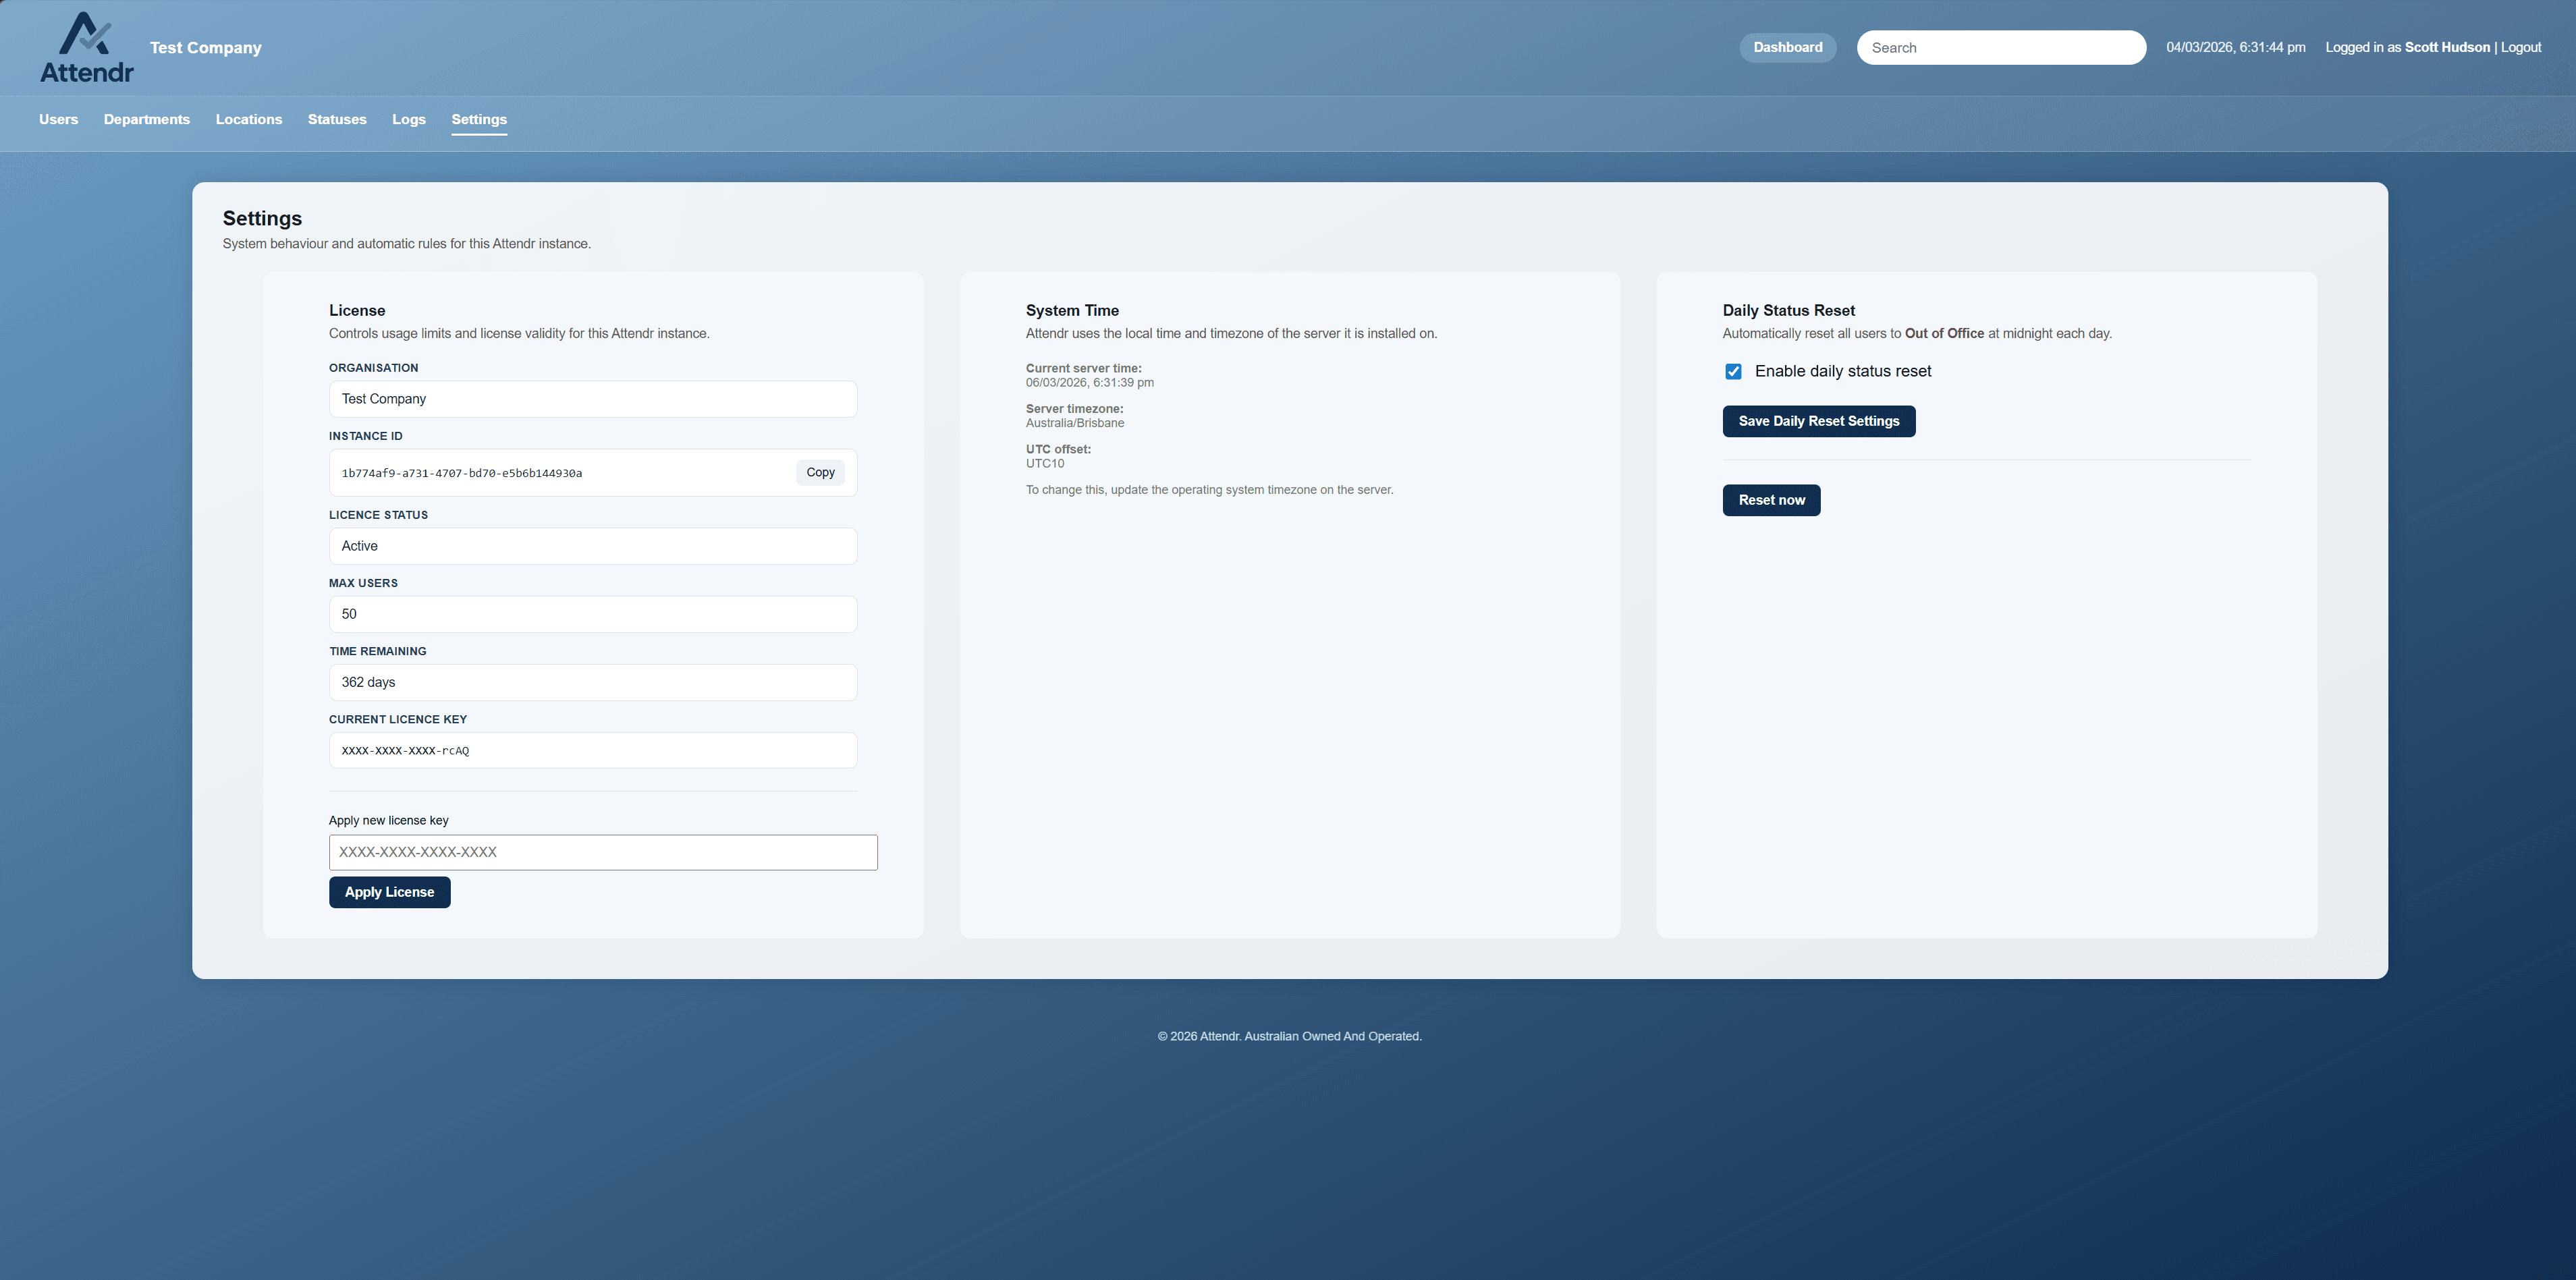The height and width of the screenshot is (1280, 2576).
Task: Click the Search field
Action: click(x=2001, y=47)
